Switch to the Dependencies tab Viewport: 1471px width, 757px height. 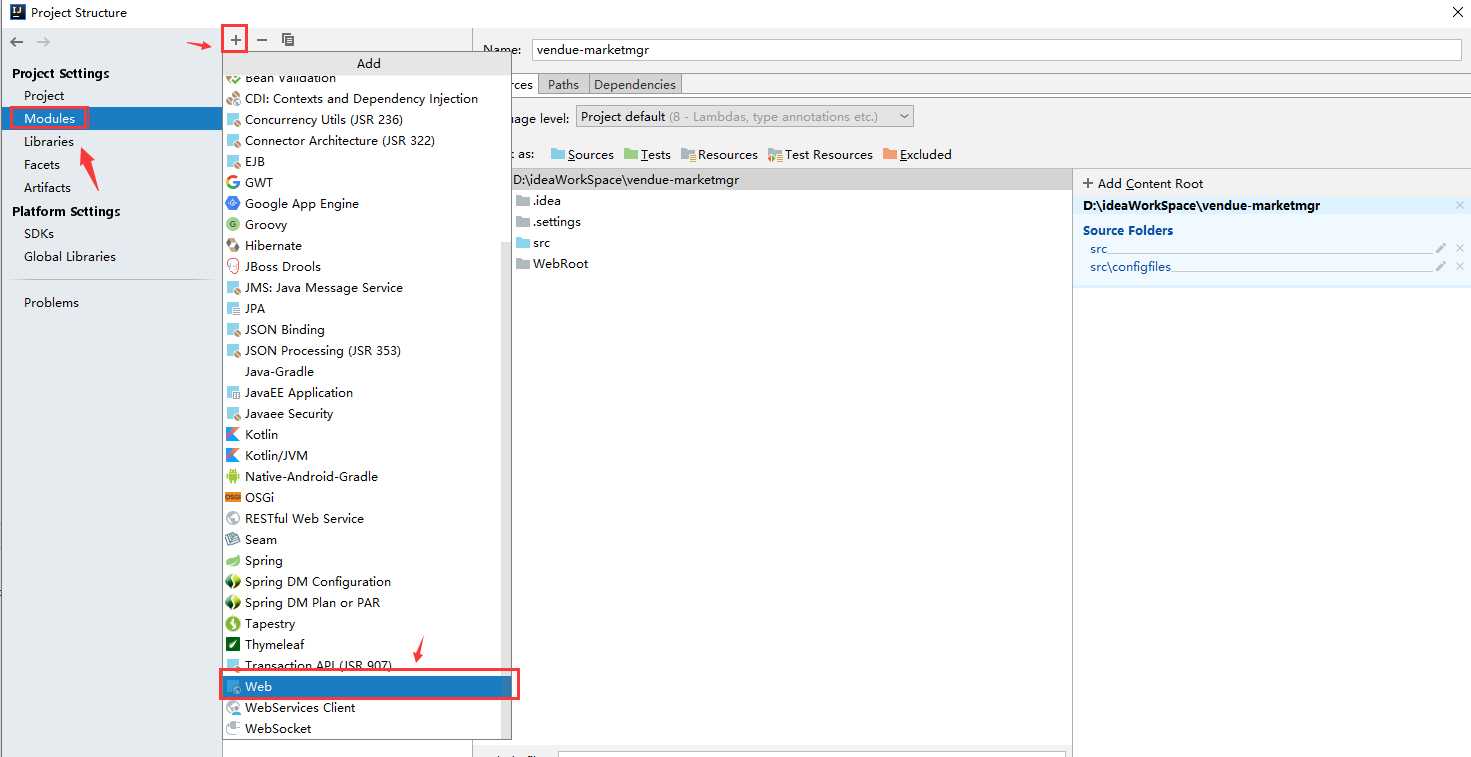(635, 84)
